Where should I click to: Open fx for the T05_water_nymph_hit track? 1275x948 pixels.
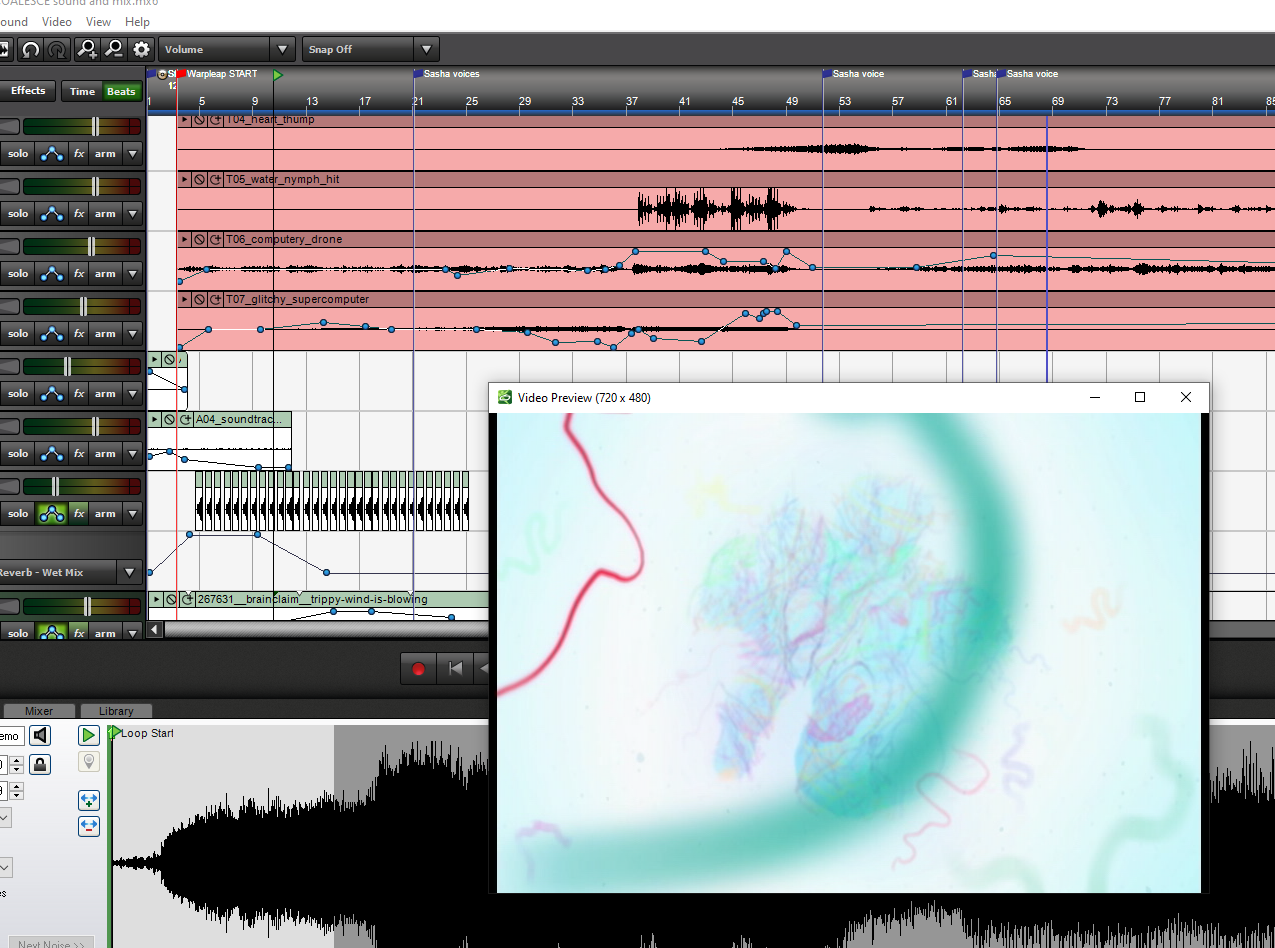(79, 214)
